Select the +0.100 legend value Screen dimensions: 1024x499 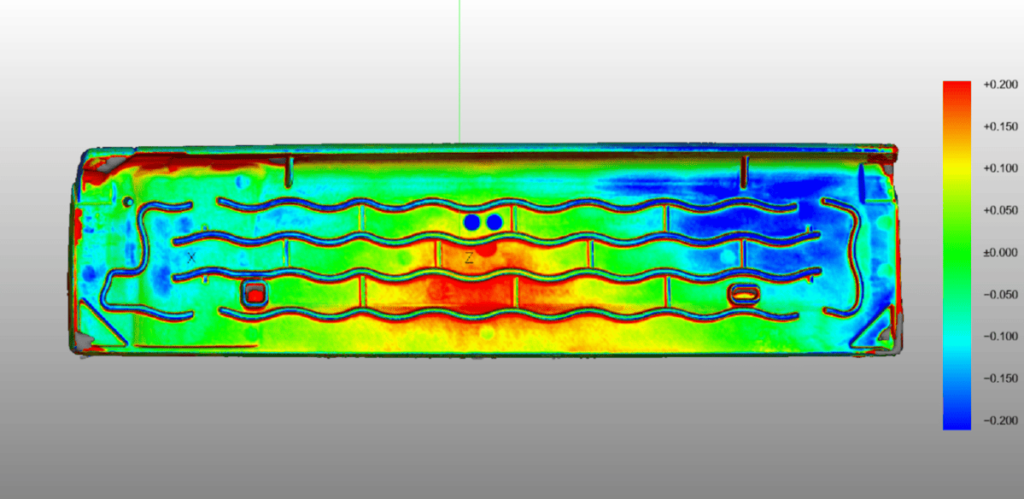(1001, 169)
